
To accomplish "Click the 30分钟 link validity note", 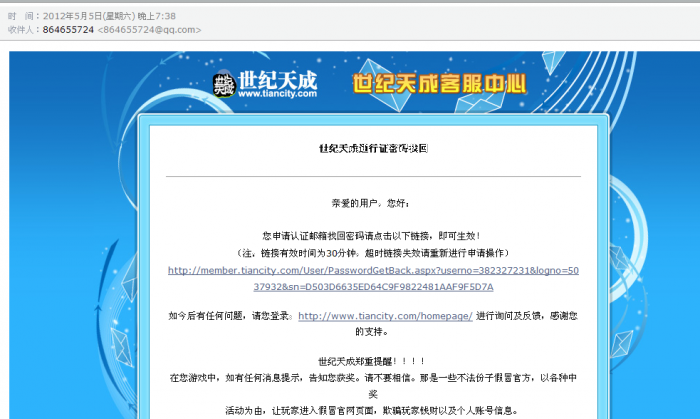I will click(373, 253).
